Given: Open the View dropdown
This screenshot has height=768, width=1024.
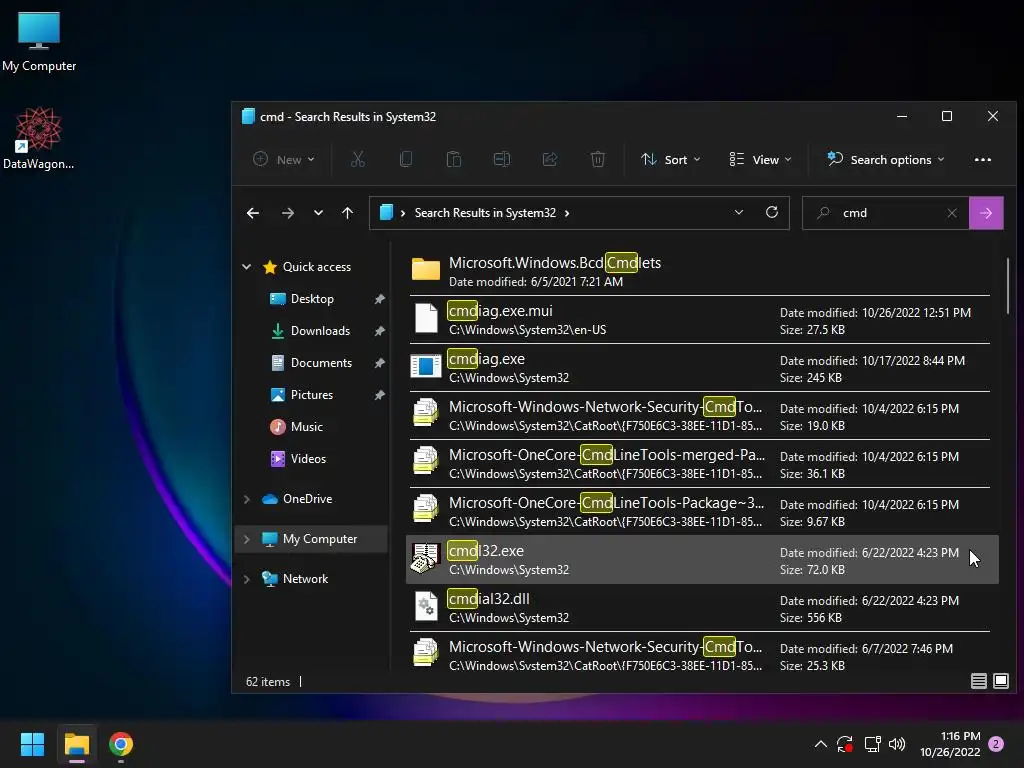Looking at the screenshot, I should click(x=760, y=159).
